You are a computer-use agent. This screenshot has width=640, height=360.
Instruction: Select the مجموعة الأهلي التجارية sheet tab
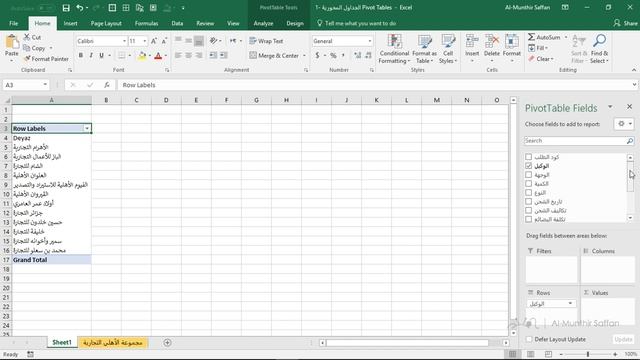(113, 342)
